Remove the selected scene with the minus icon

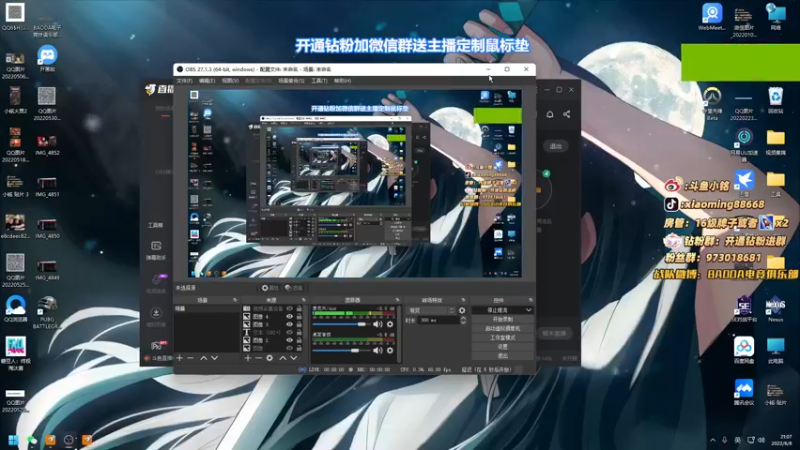click(190, 358)
